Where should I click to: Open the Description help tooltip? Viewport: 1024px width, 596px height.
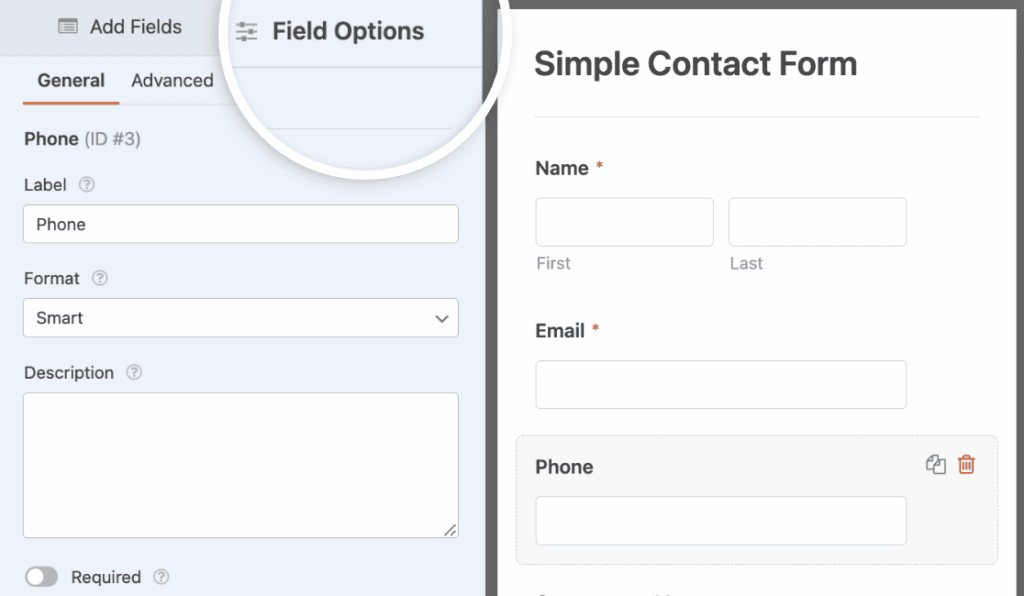coord(134,372)
